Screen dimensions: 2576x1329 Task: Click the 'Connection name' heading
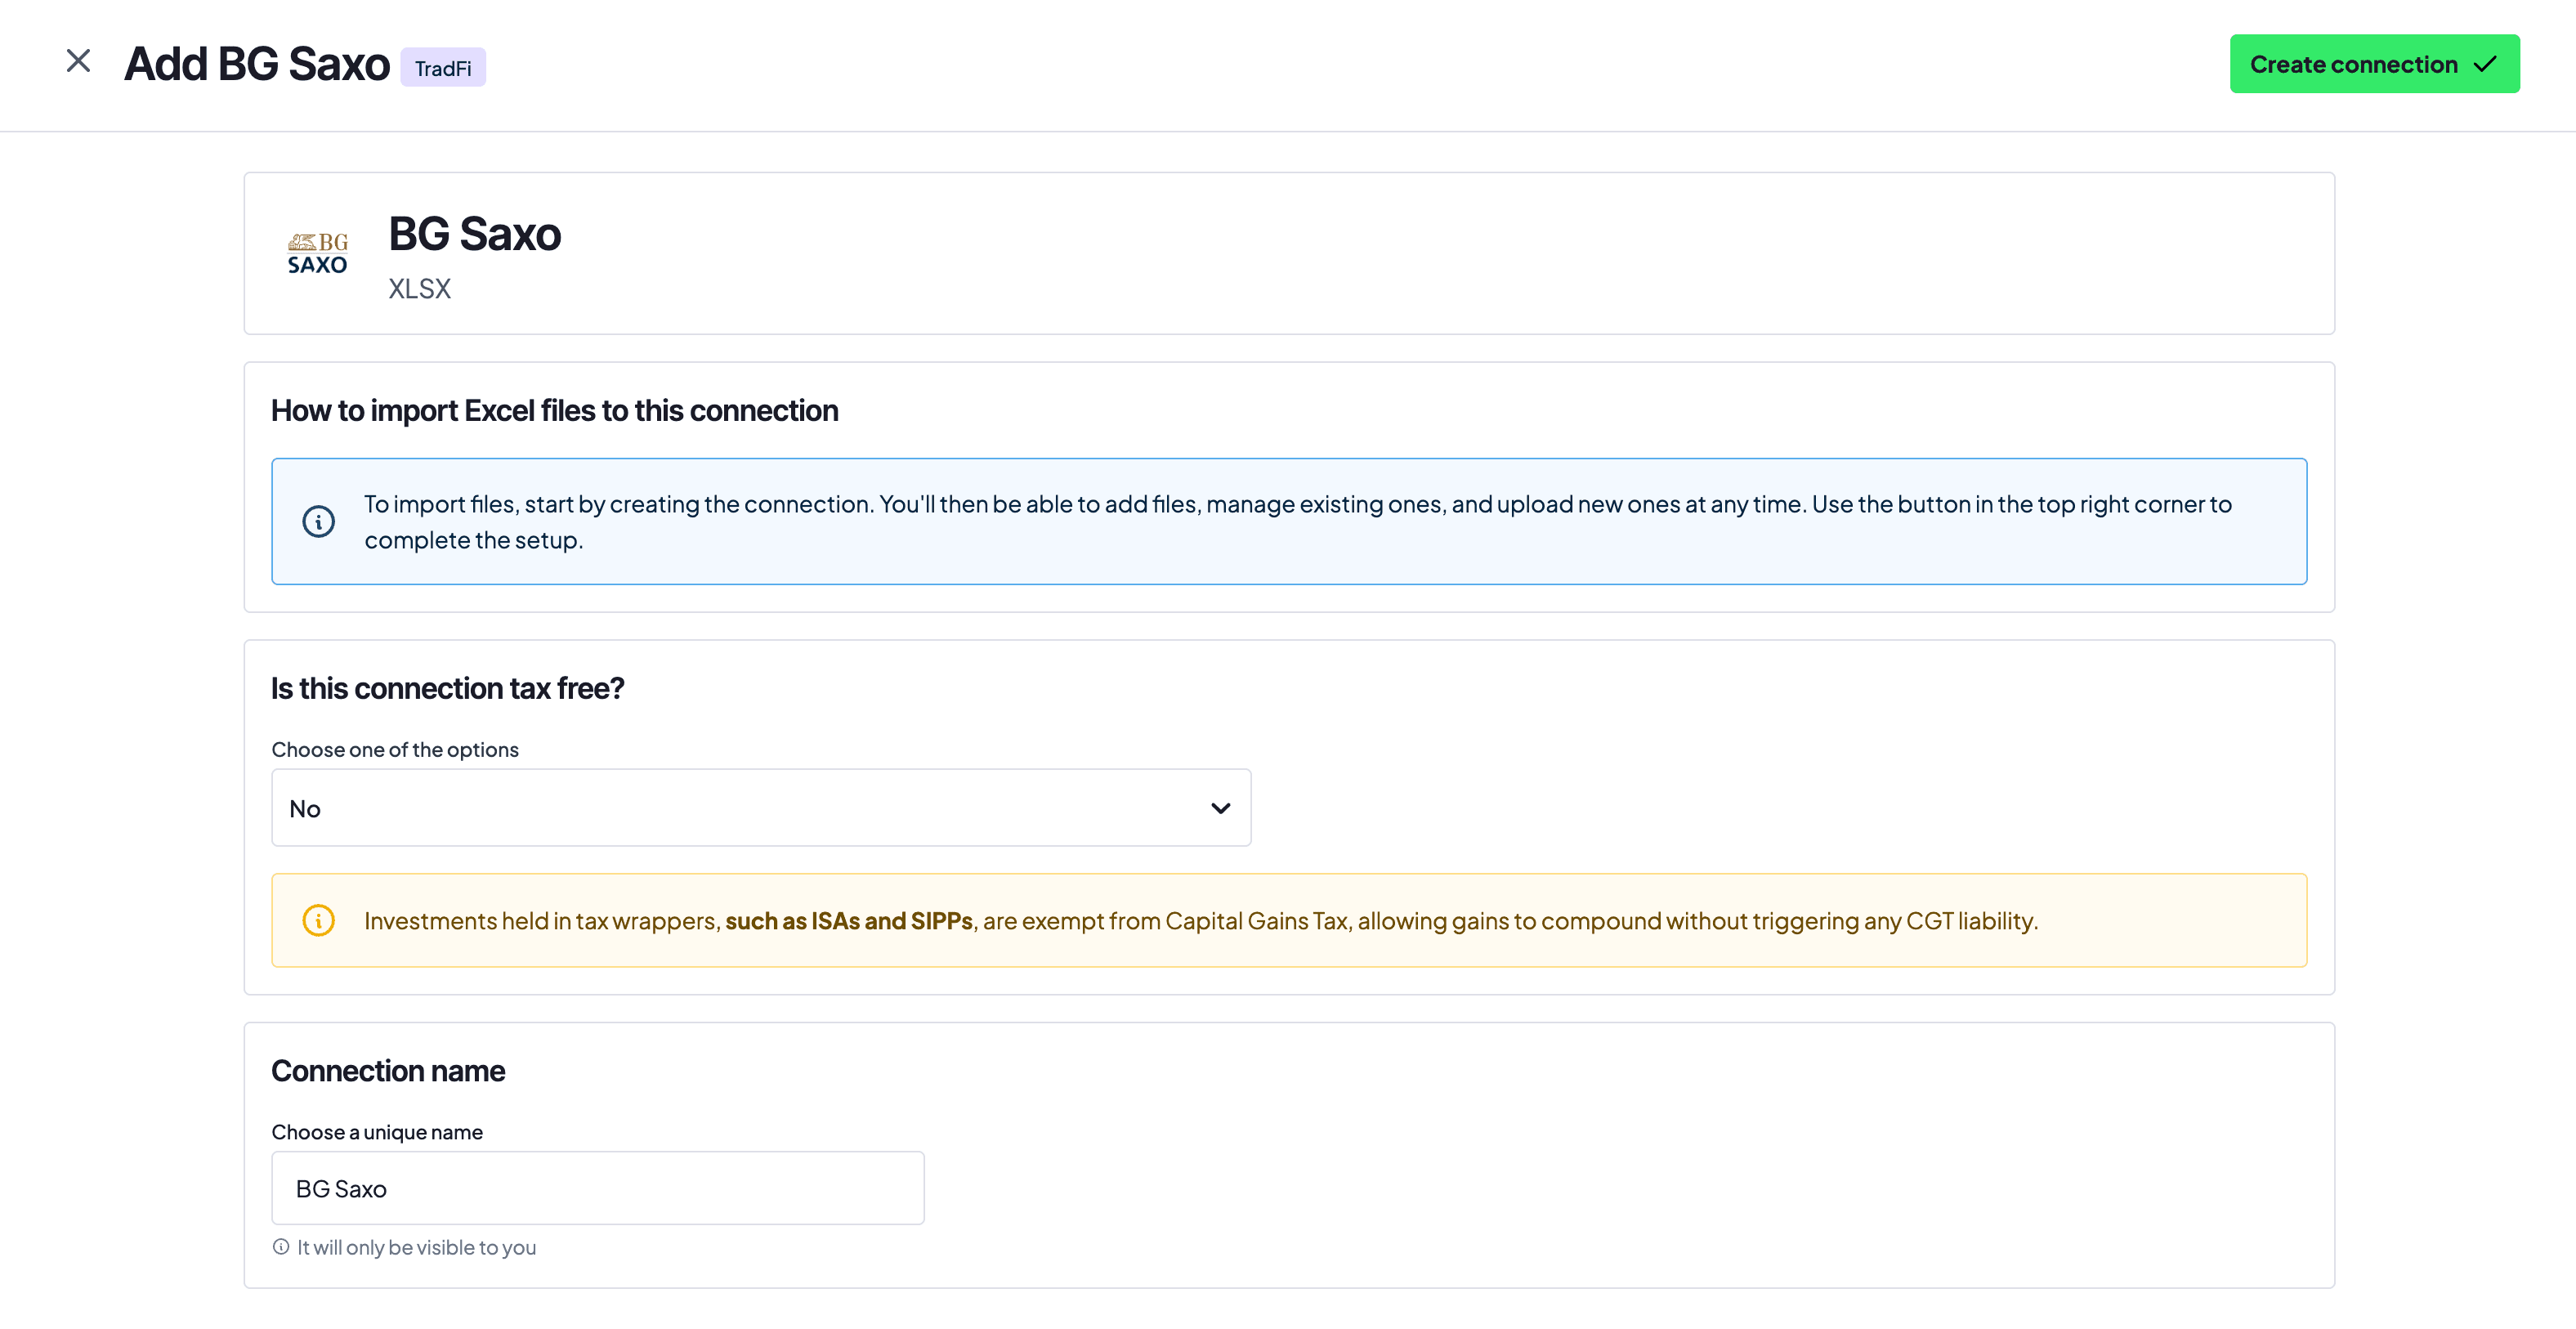point(388,1072)
